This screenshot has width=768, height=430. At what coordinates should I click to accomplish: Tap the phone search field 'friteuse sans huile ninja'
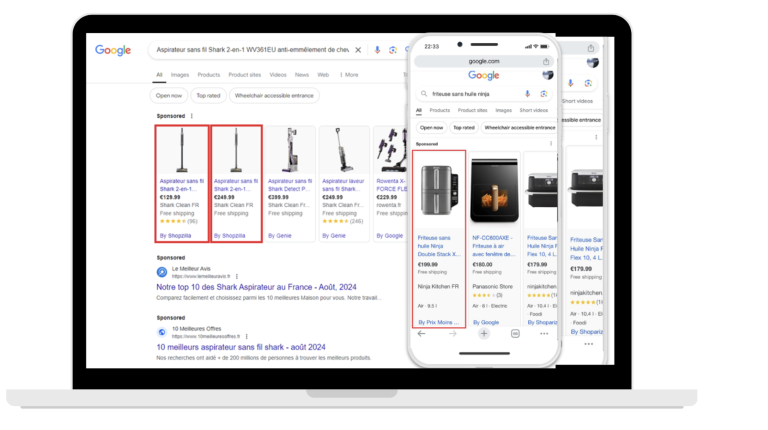coord(460,94)
